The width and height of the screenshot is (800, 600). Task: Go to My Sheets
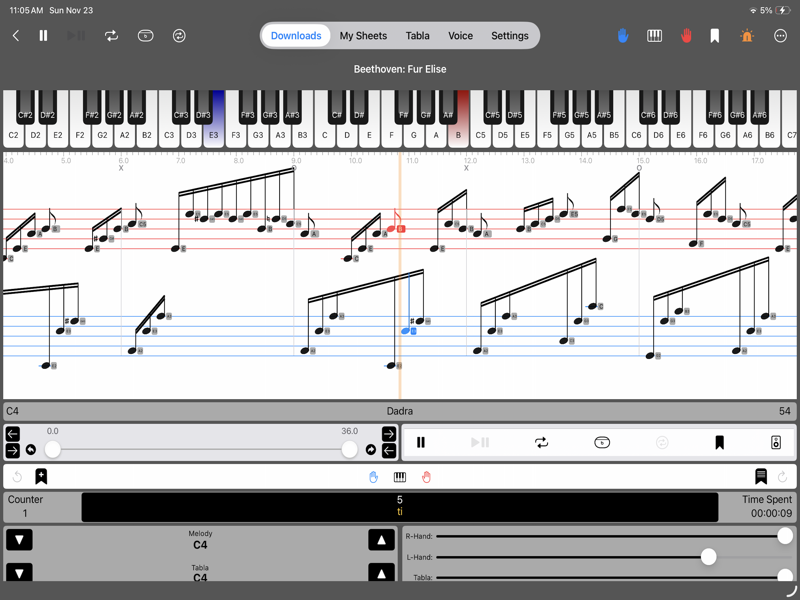click(362, 35)
